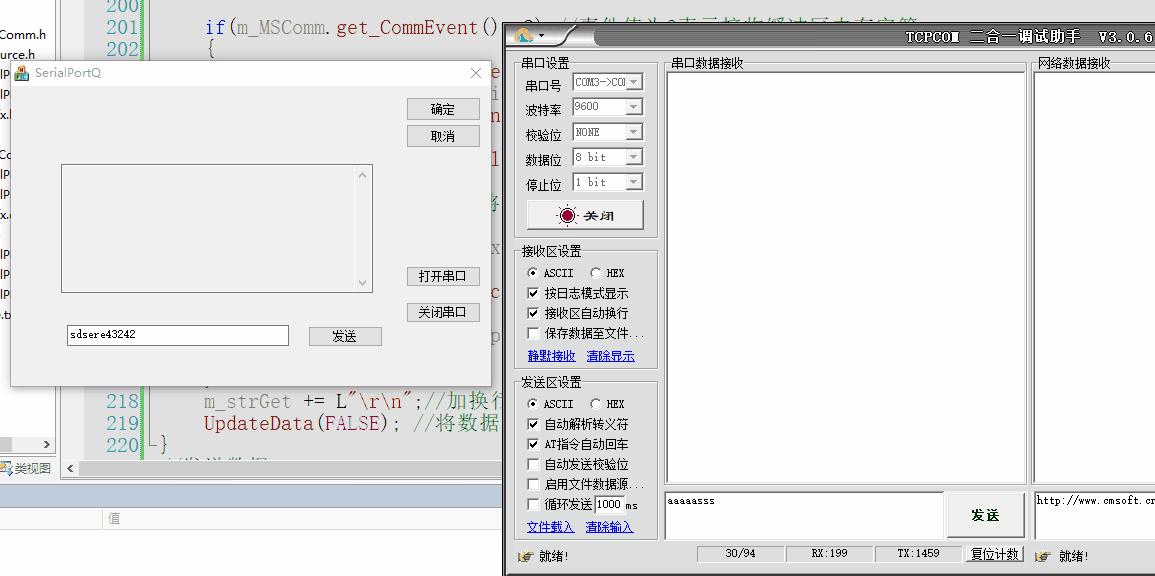Click the serial status bar hand icon
The width and height of the screenshot is (1155, 576).
point(525,556)
